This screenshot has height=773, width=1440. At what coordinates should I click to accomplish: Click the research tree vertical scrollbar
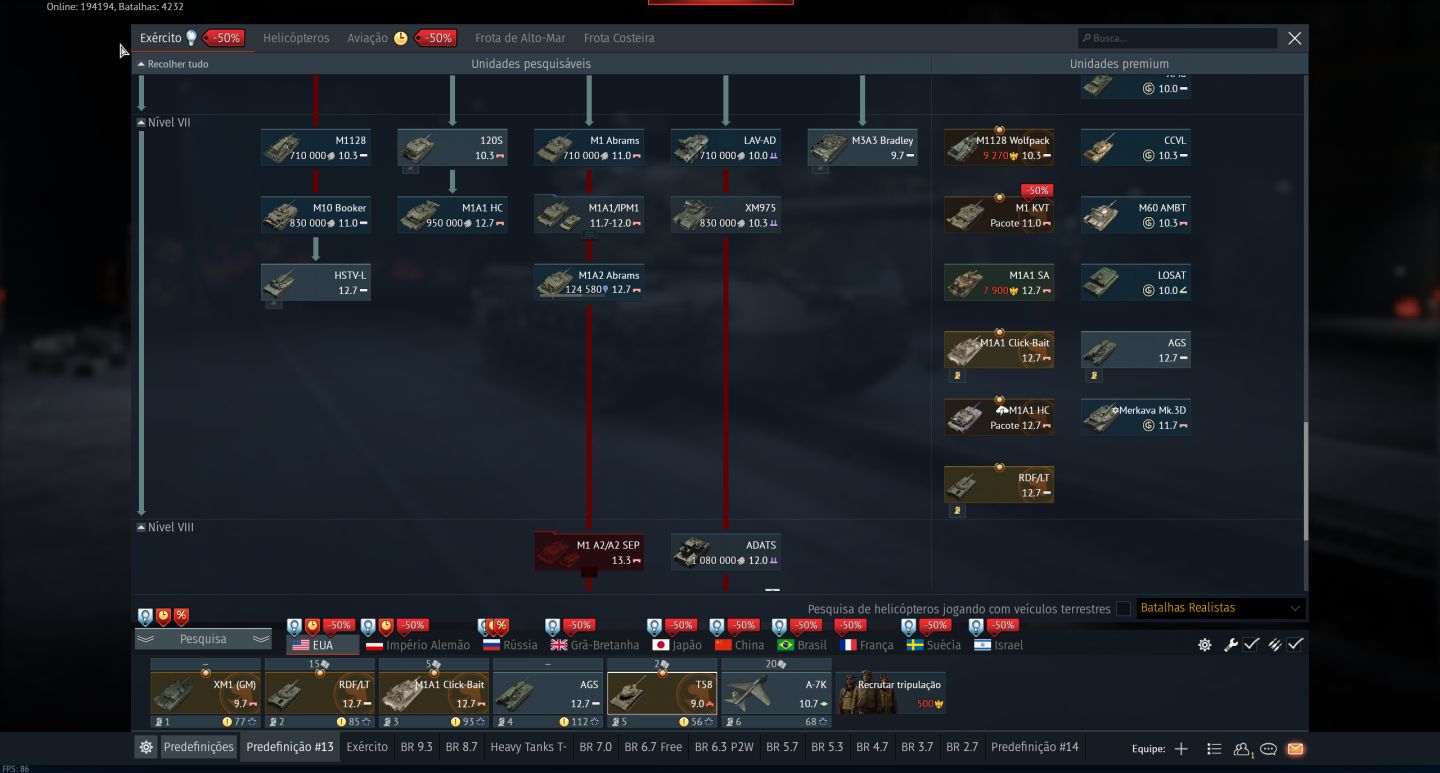click(x=1304, y=481)
